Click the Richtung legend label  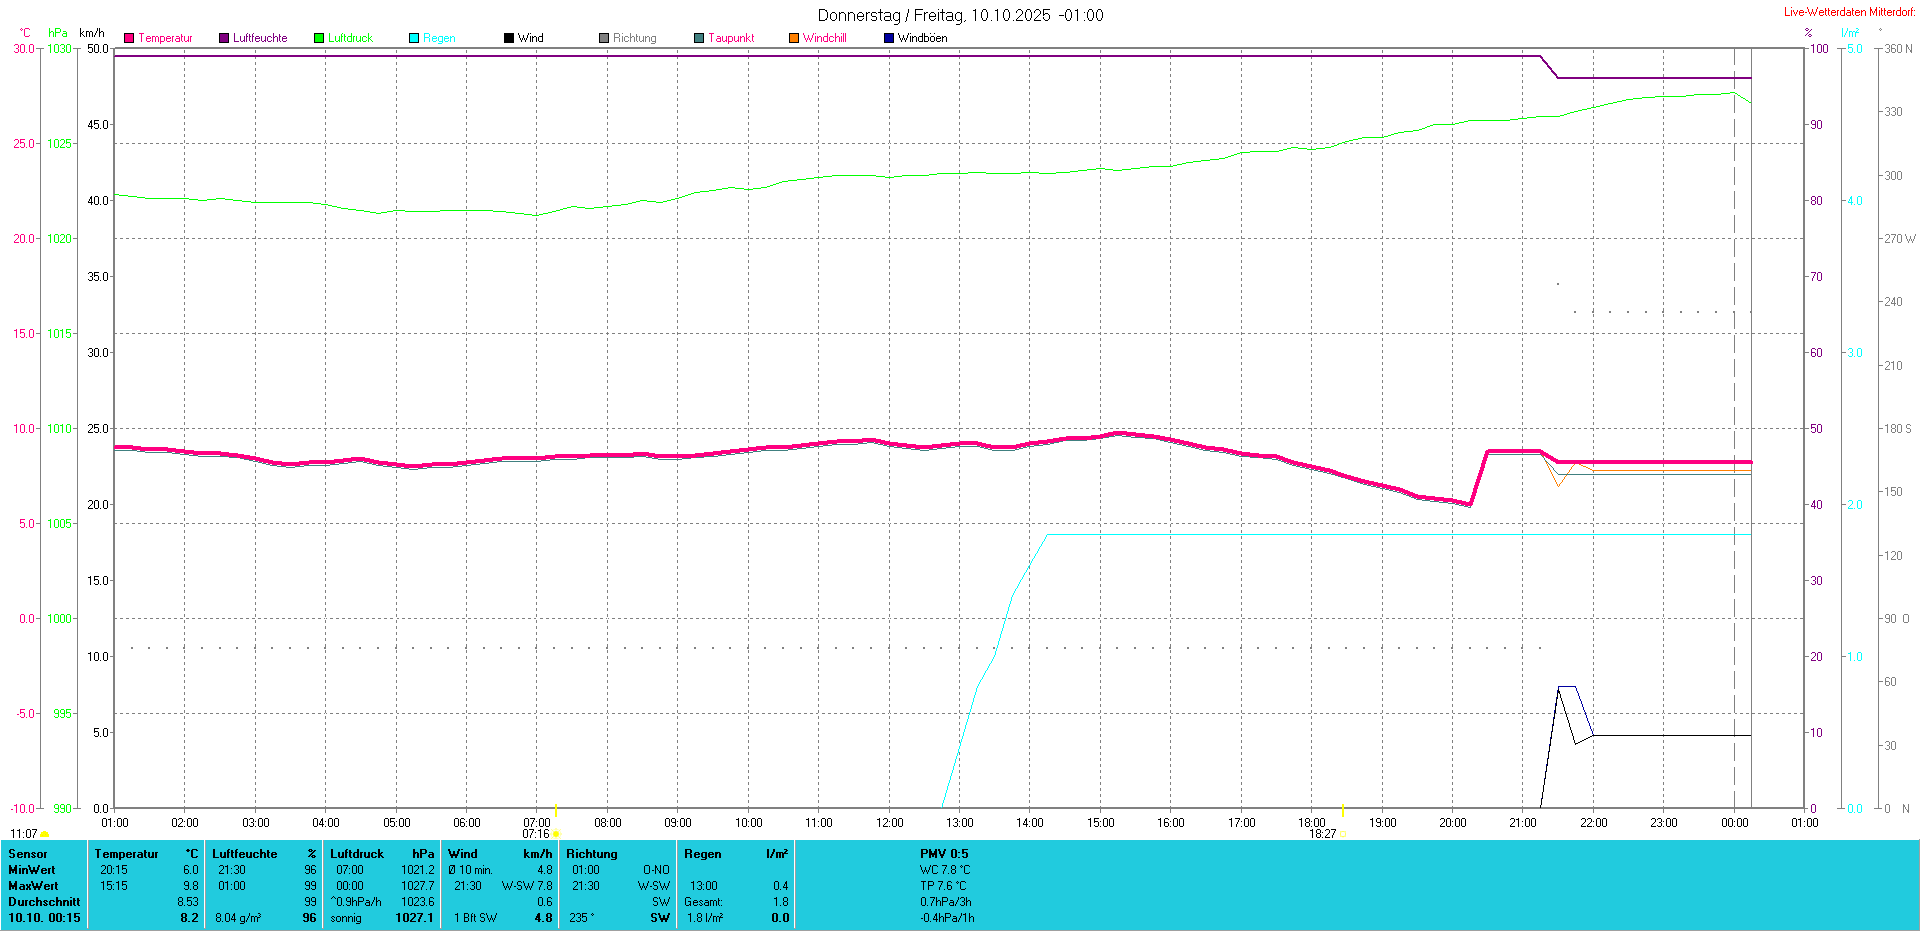[634, 38]
